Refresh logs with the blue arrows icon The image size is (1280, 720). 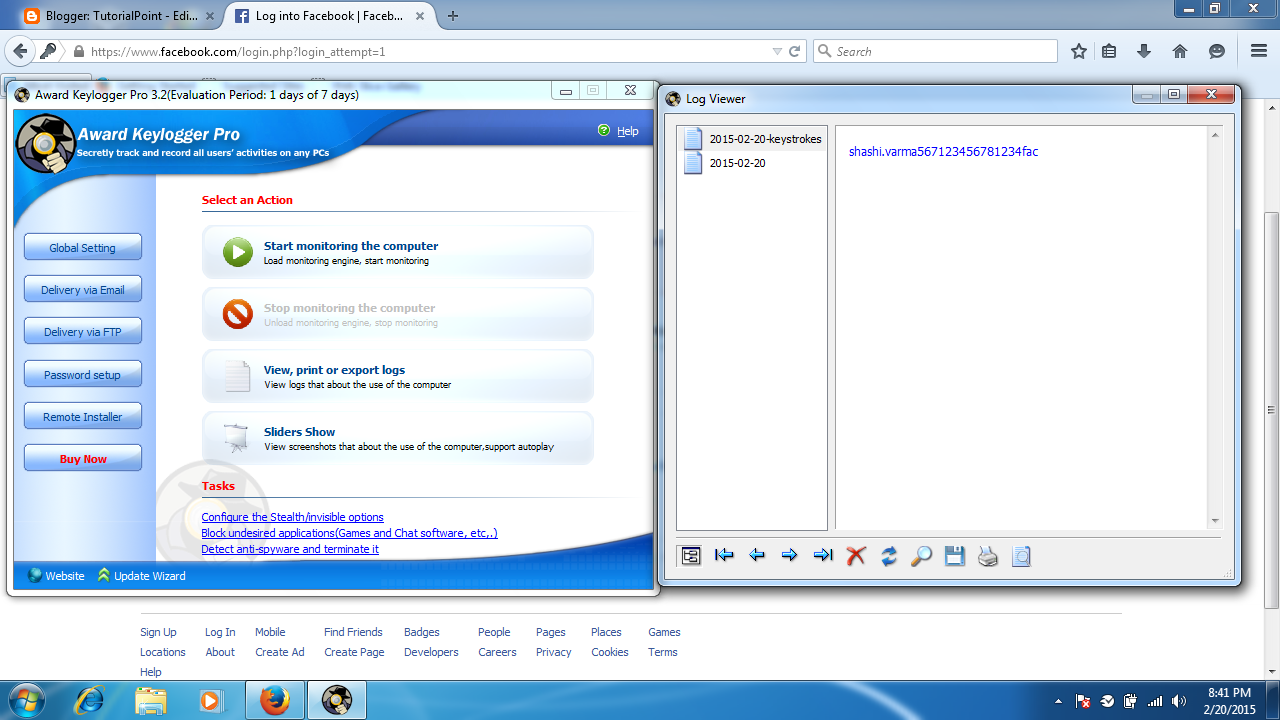889,556
